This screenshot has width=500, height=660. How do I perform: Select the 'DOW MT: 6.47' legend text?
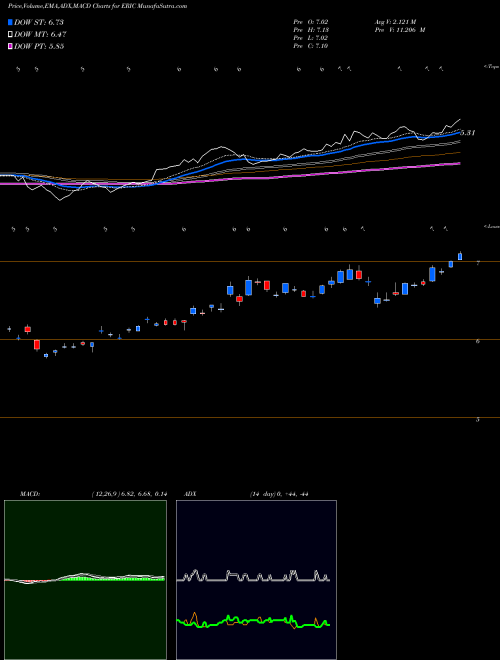[40, 35]
